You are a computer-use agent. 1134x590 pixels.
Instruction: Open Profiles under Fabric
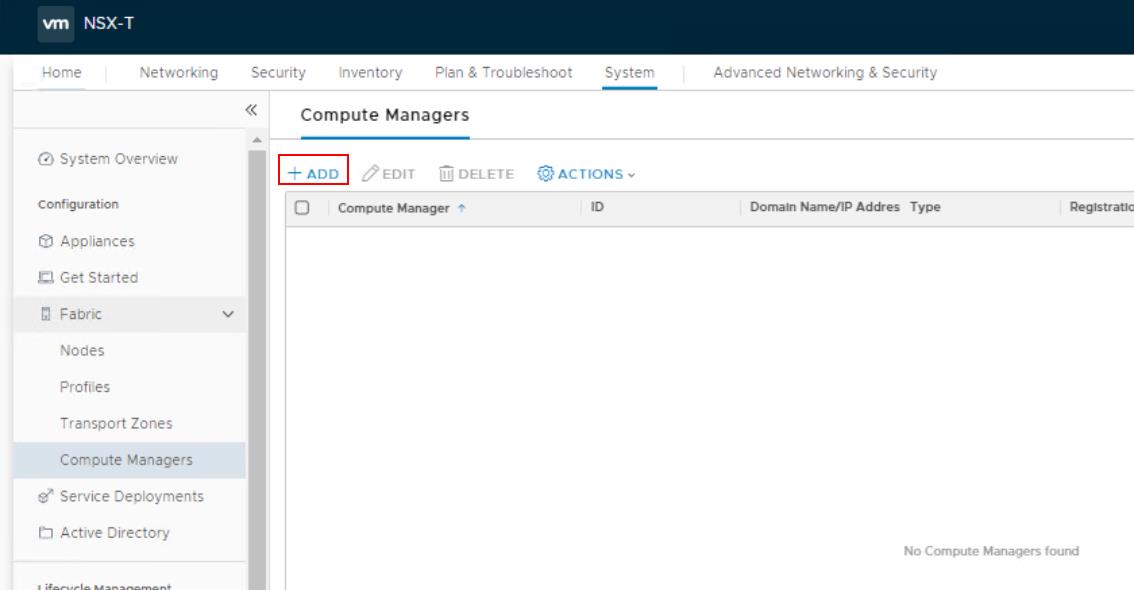tap(85, 387)
